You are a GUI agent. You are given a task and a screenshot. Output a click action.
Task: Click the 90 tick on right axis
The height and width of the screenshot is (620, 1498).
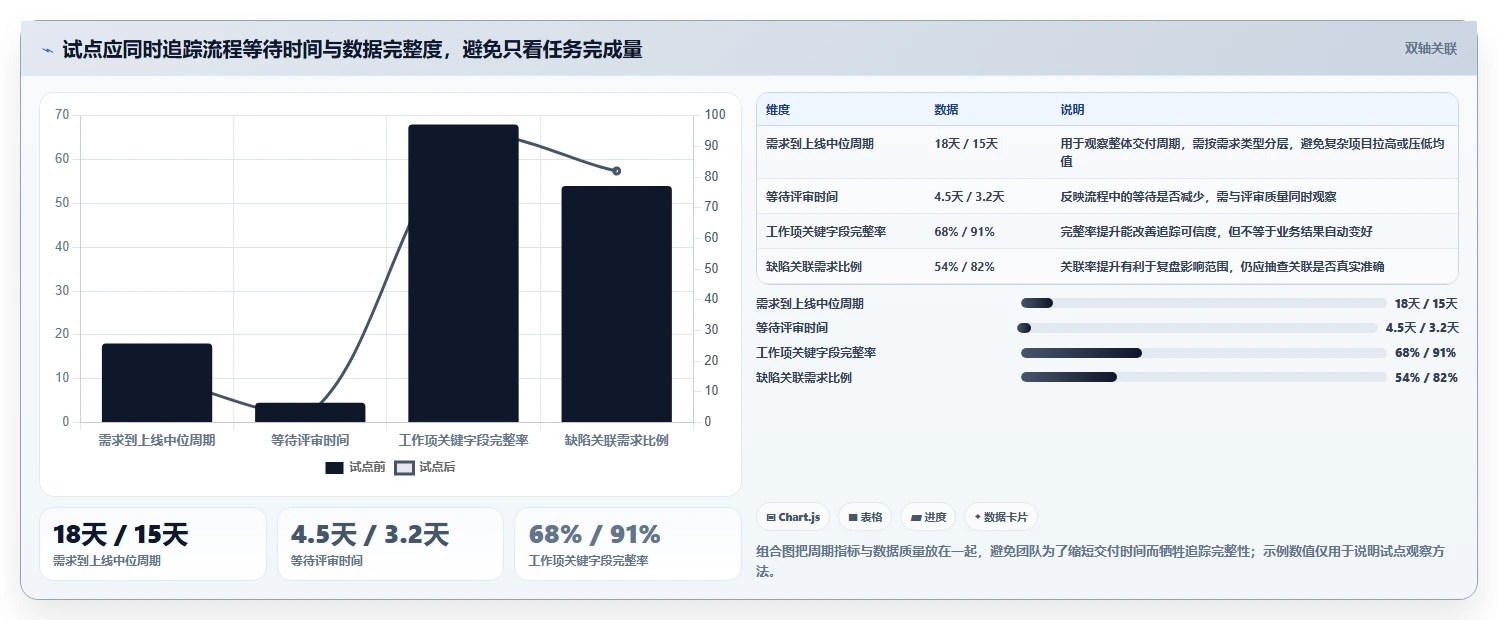711,146
